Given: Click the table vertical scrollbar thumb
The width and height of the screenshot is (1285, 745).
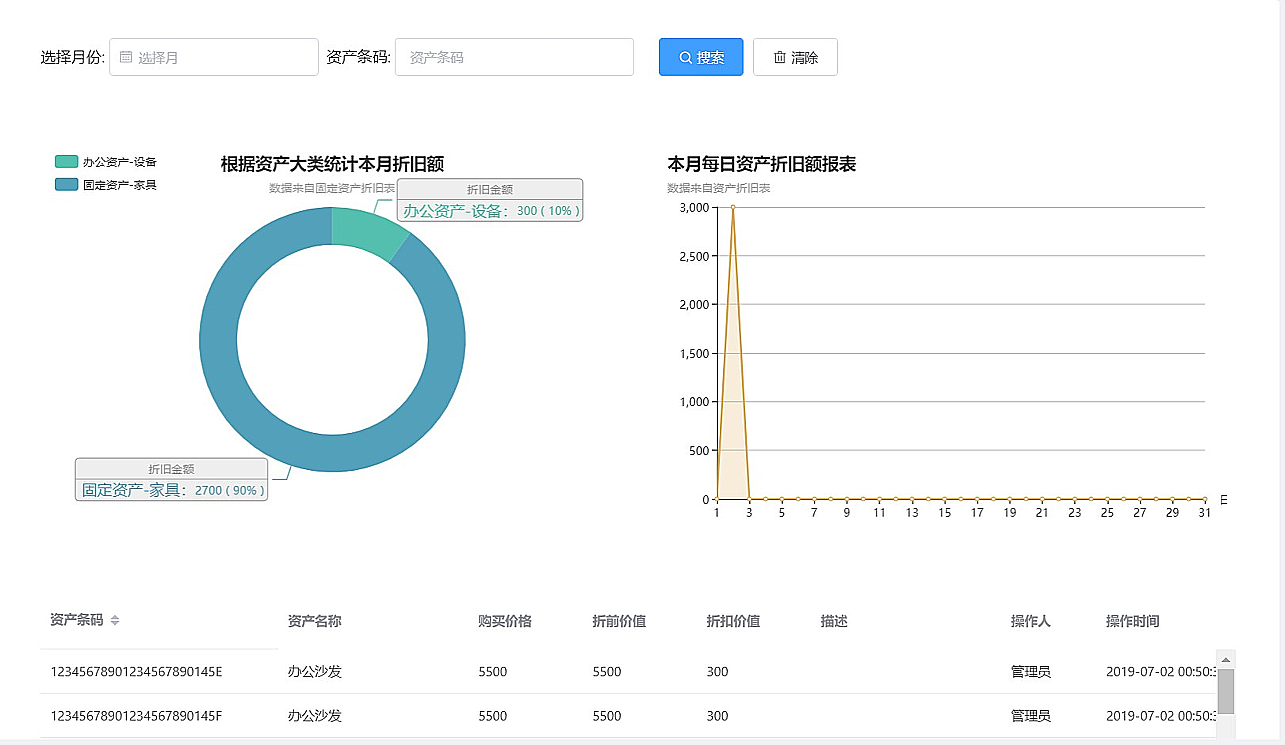Looking at the screenshot, I should (1225, 691).
